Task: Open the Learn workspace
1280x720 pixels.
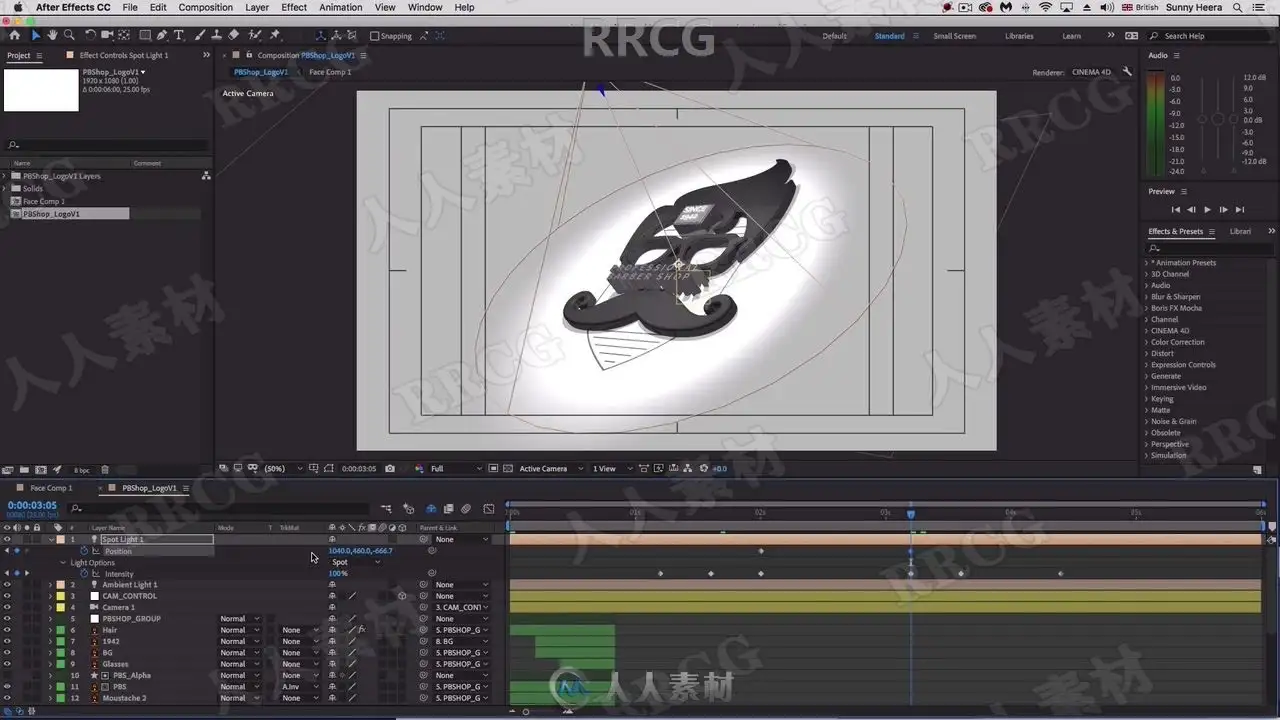Action: 1071,36
